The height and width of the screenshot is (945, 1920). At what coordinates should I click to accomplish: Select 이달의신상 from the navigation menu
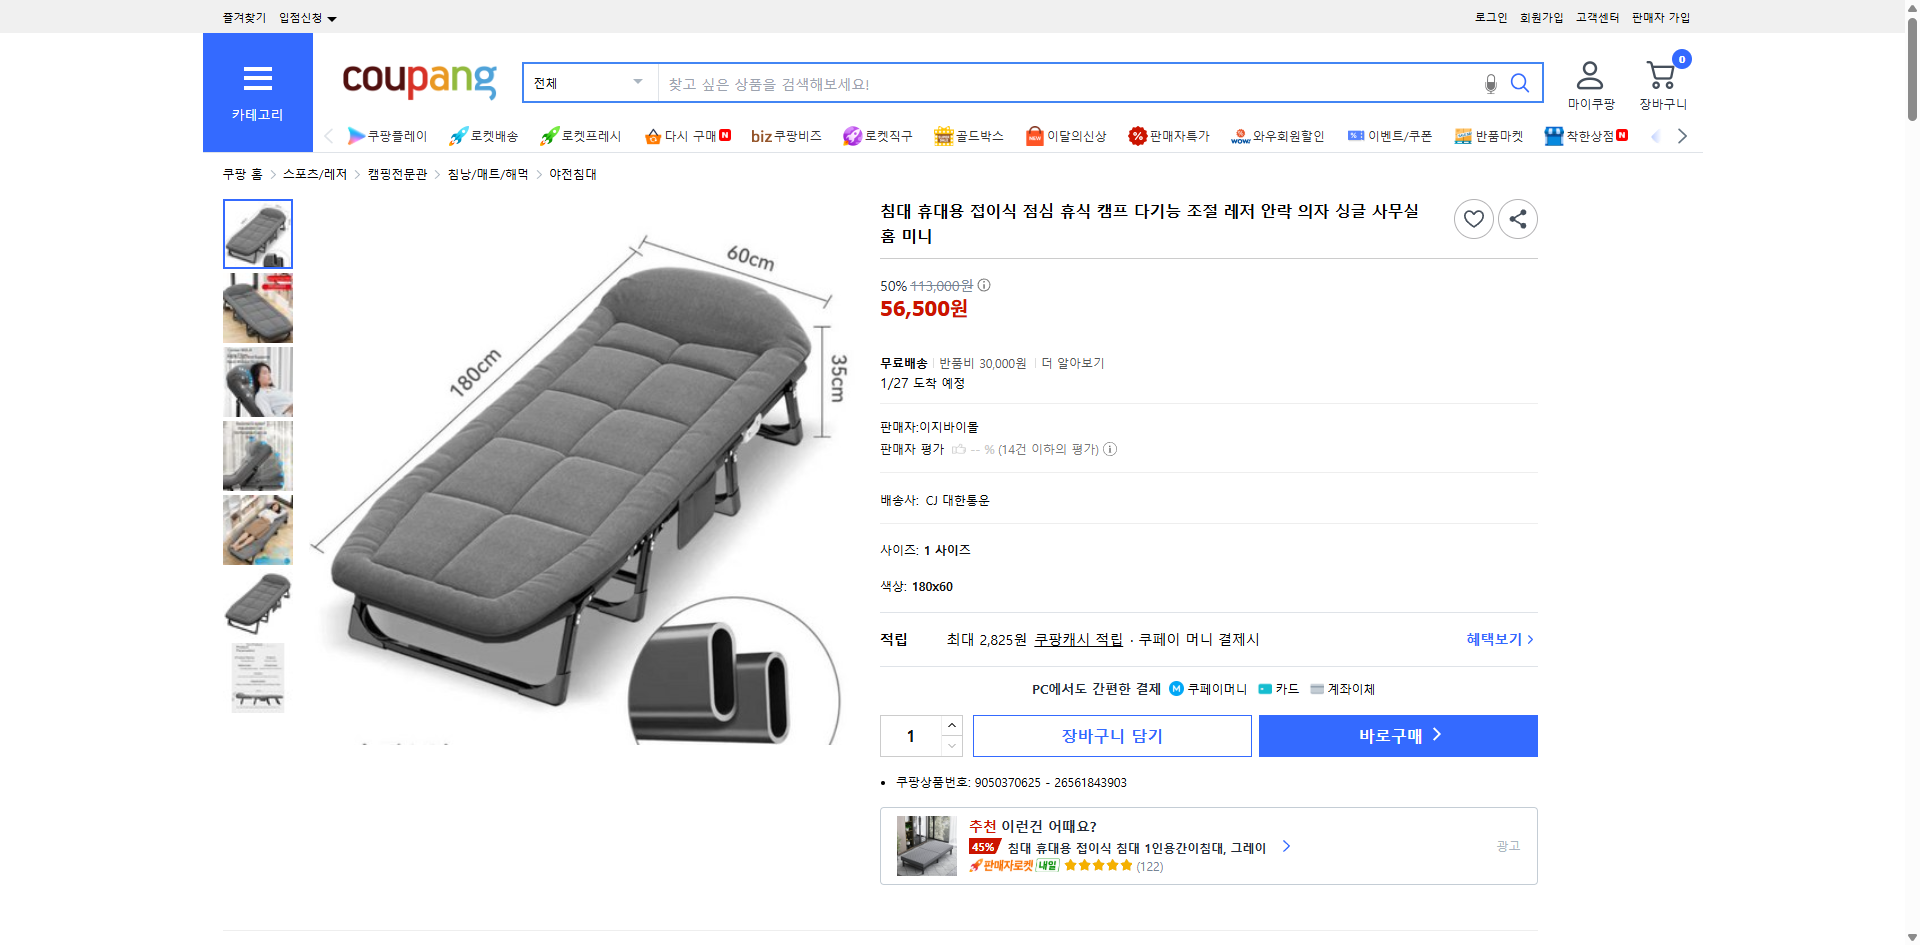pyautogui.click(x=1065, y=135)
